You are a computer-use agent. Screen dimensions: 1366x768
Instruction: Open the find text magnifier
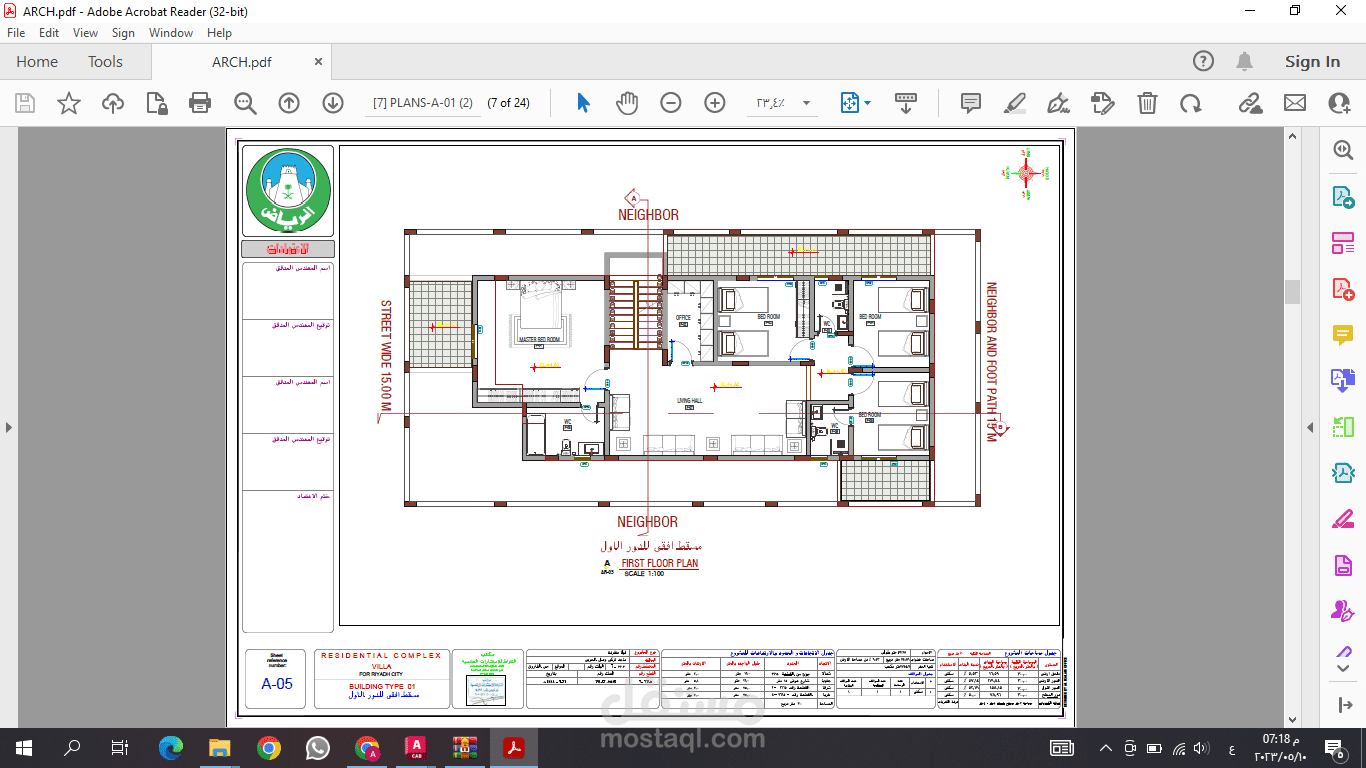coord(245,103)
